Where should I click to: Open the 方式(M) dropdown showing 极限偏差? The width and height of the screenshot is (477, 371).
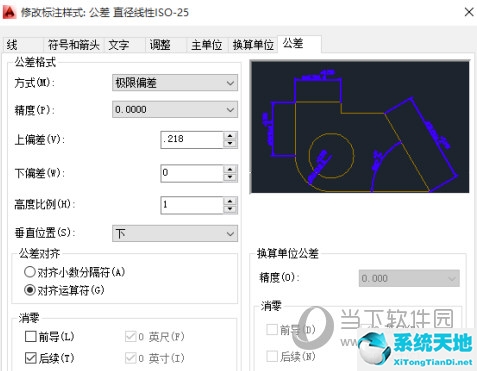click(175, 83)
